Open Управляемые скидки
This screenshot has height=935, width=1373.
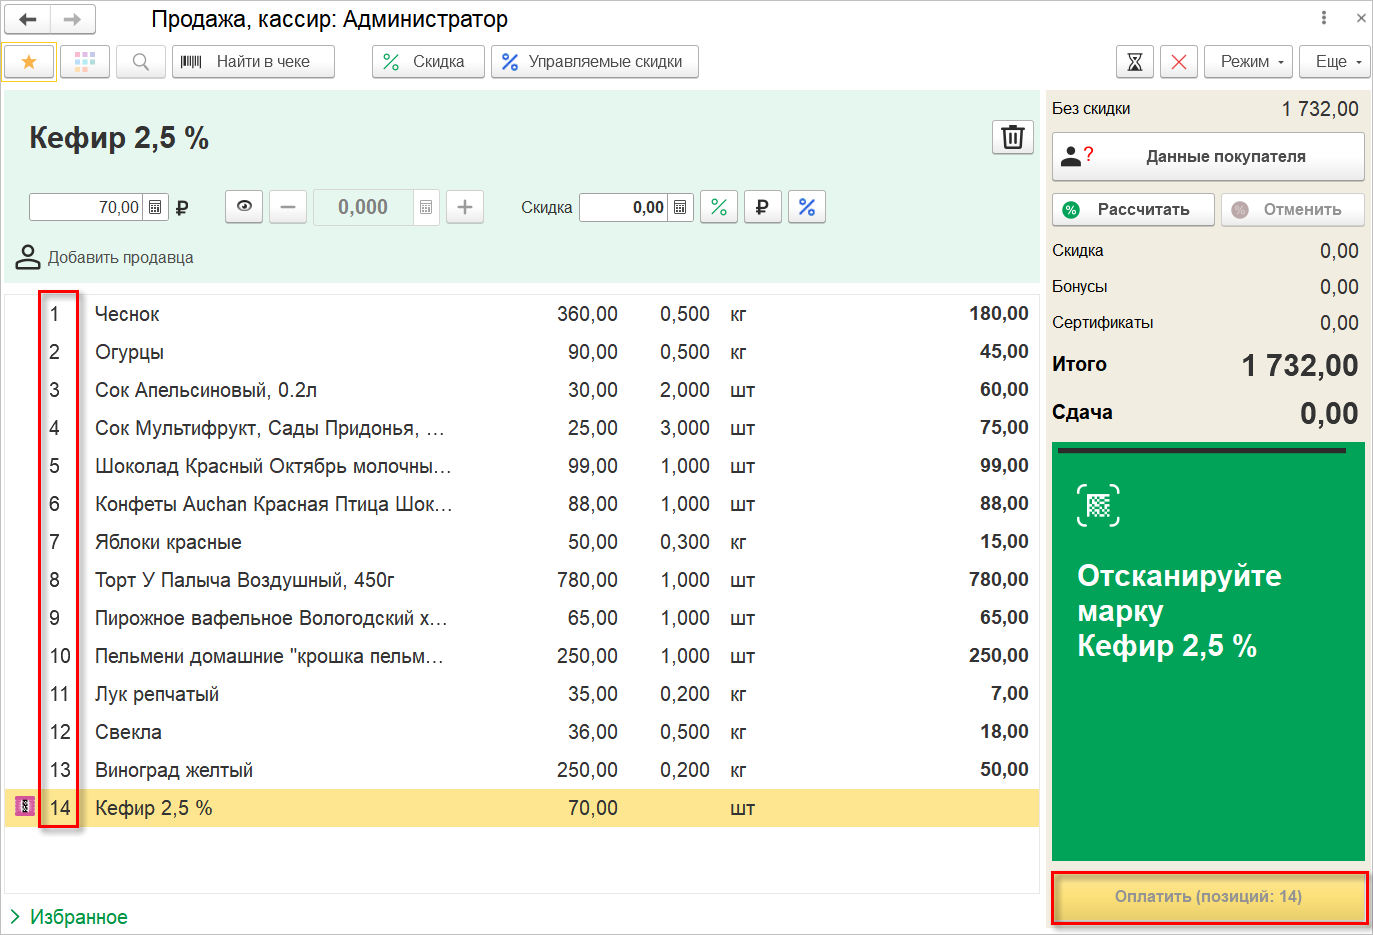[x=594, y=62]
